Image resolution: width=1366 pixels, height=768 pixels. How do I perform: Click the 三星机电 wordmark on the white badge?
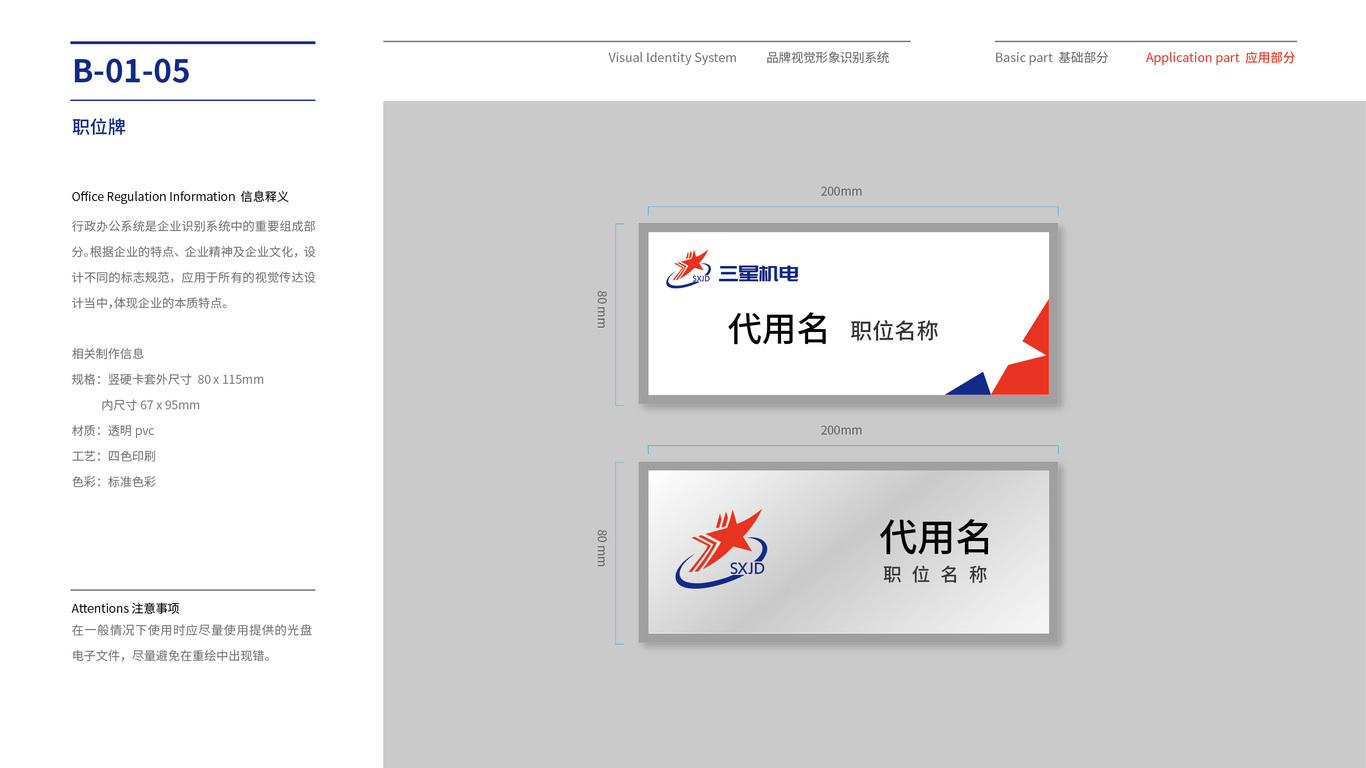tap(759, 273)
